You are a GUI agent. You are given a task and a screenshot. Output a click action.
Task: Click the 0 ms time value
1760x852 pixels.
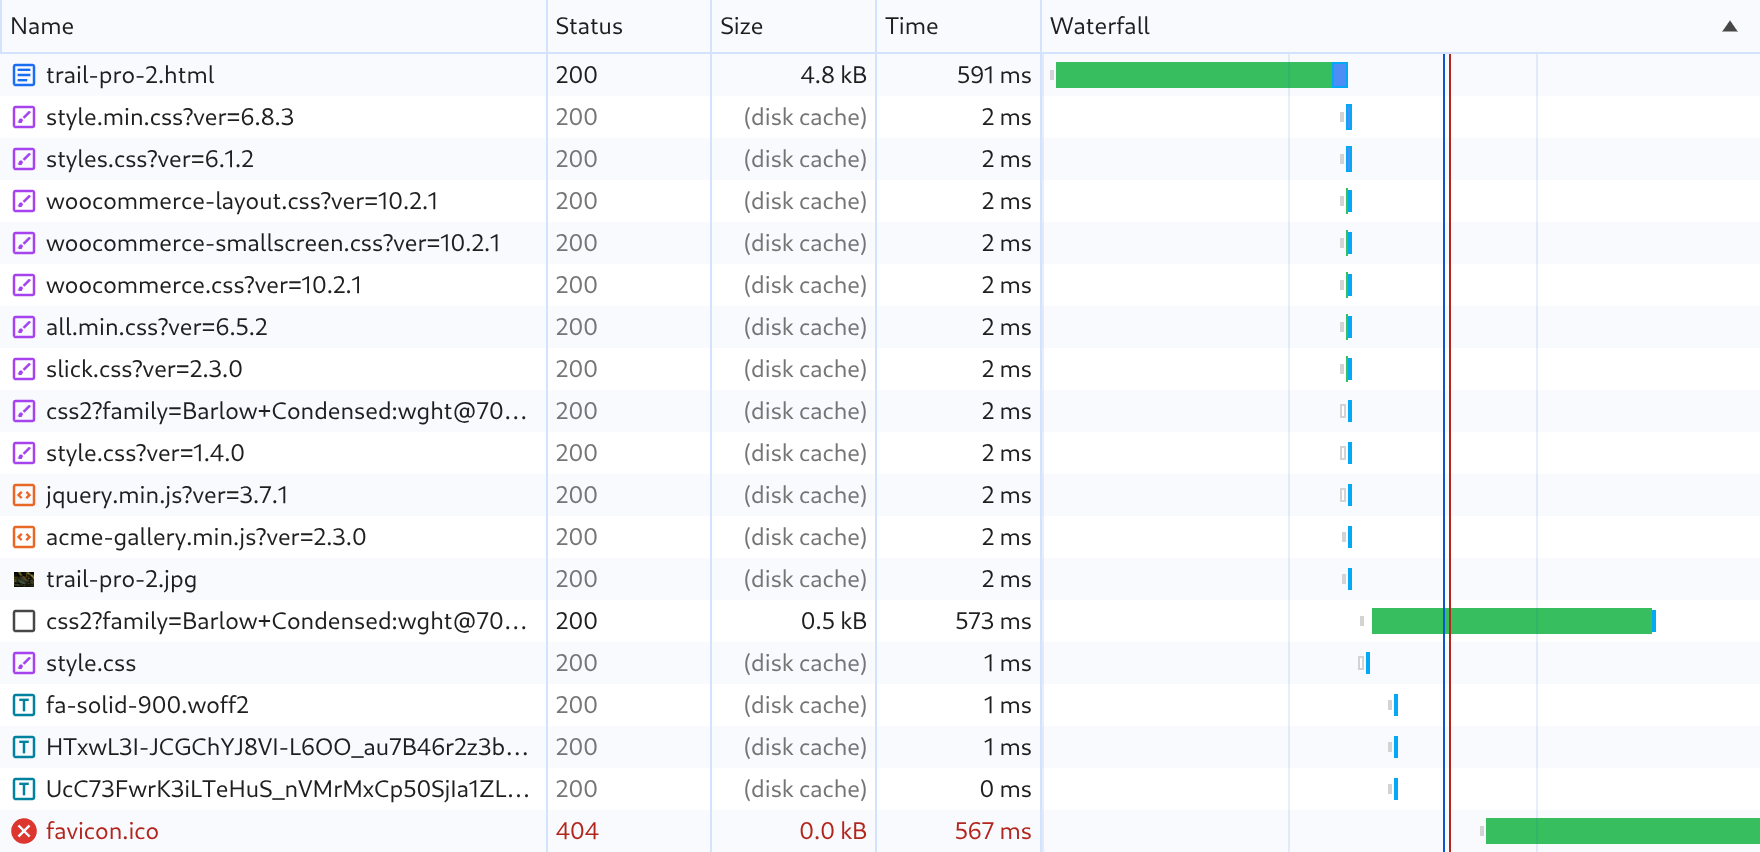click(x=1005, y=789)
